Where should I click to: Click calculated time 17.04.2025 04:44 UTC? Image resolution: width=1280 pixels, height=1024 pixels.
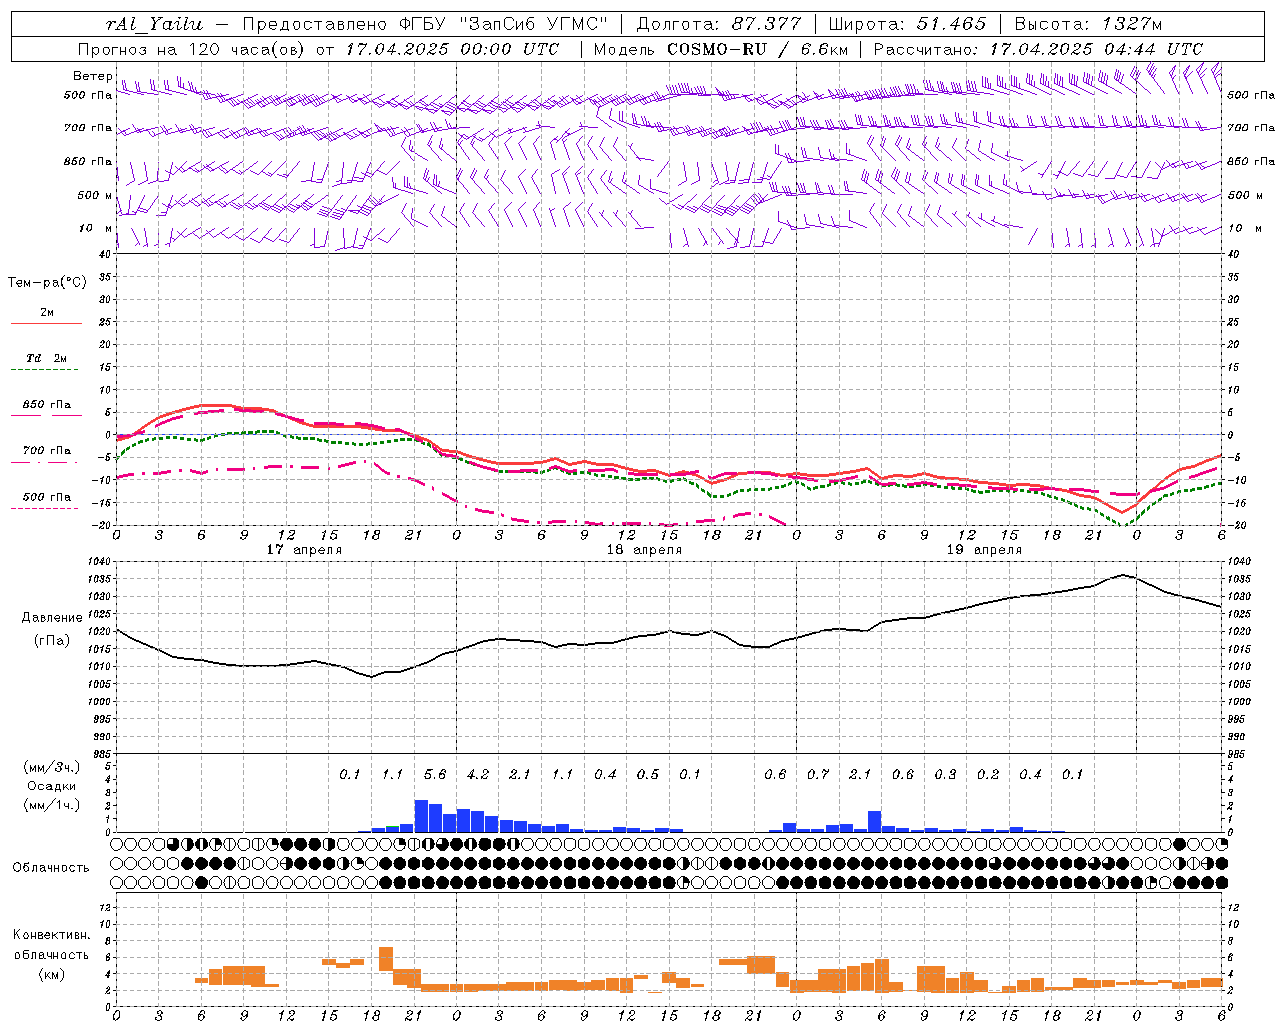point(1096,49)
